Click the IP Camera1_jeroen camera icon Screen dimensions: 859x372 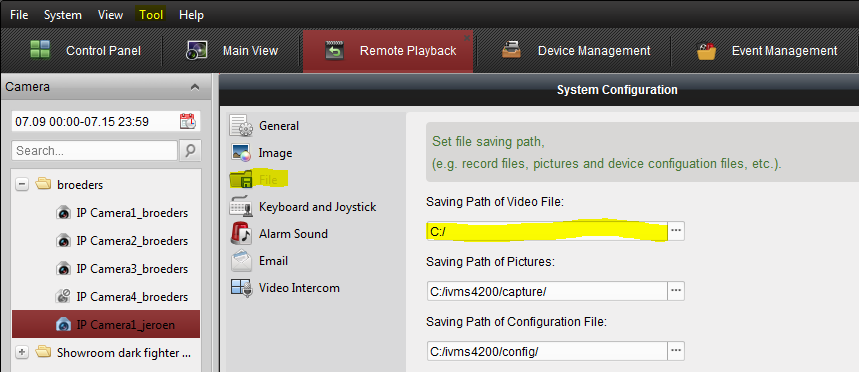64,324
